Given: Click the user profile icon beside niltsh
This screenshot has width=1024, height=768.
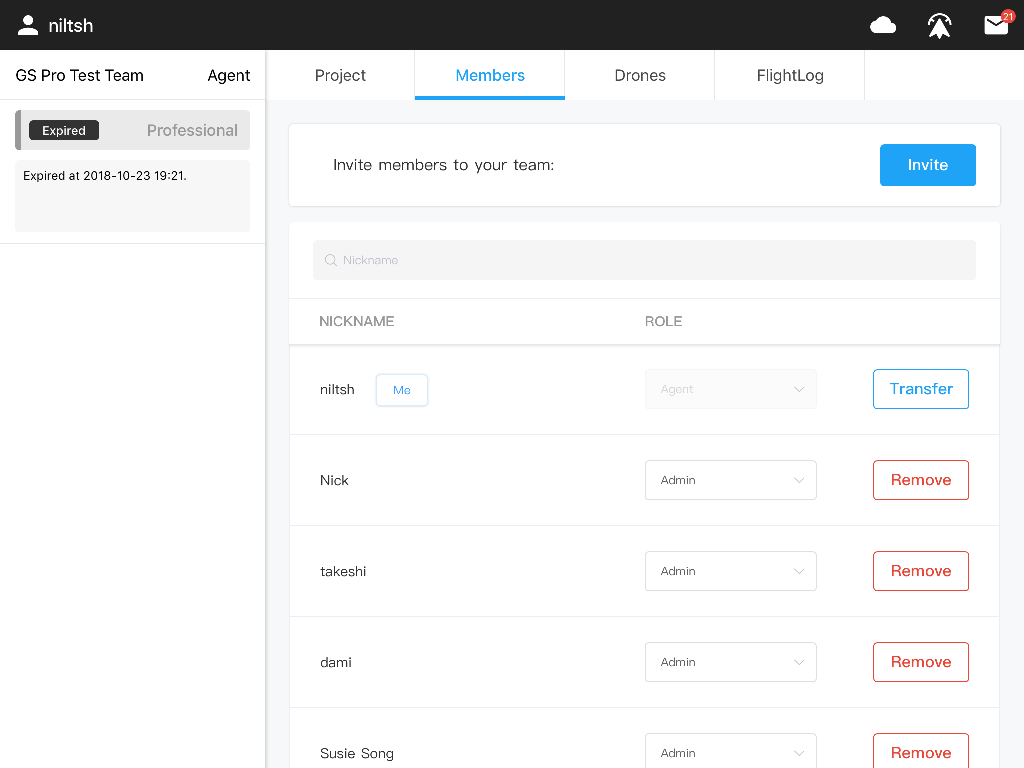Looking at the screenshot, I should tap(26, 24).
